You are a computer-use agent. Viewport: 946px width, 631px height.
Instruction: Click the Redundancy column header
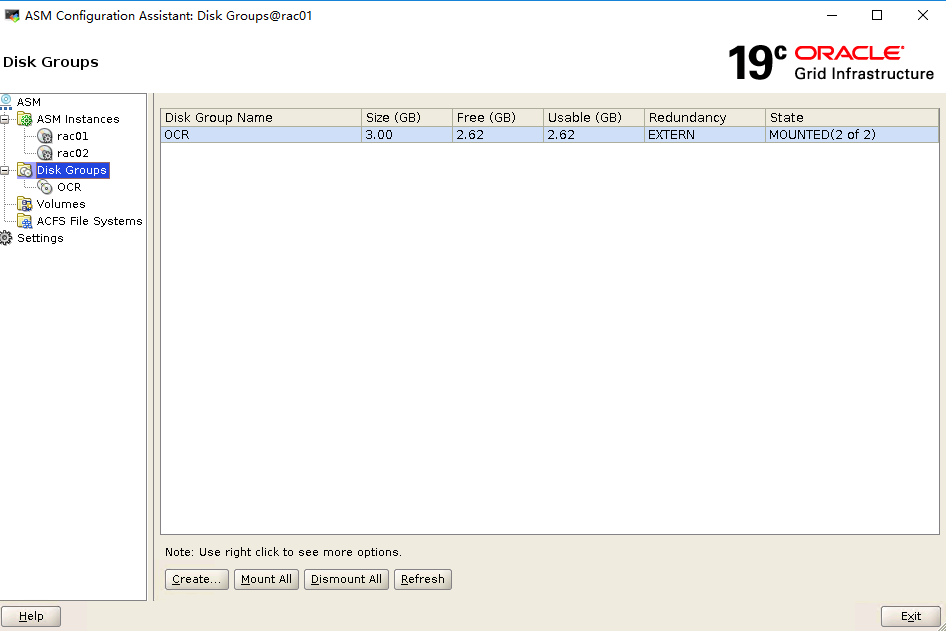705,117
